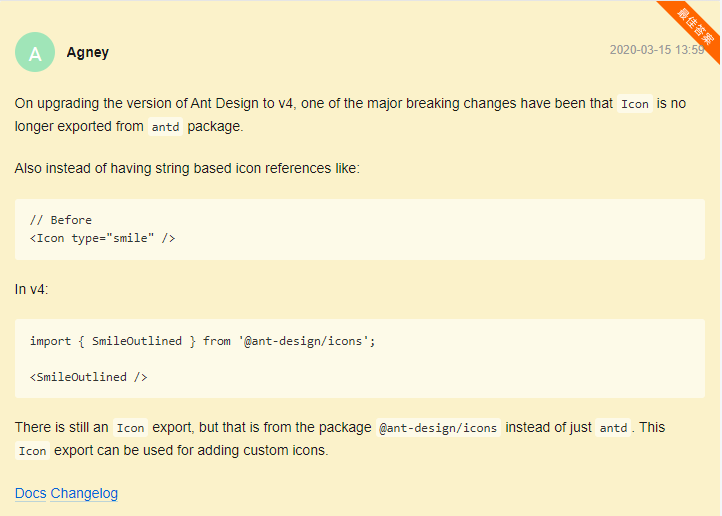Click the green 'A' avatar of Agney
Image resolution: width=722 pixels, height=516 pixels.
pos(35,52)
